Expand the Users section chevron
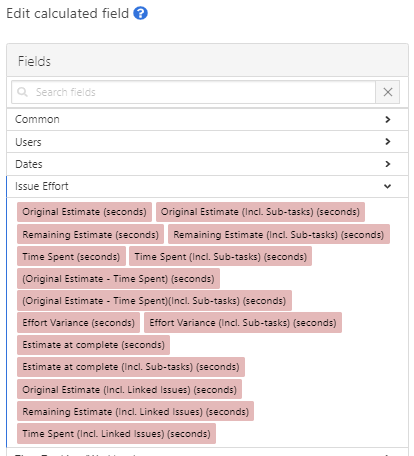 point(387,142)
